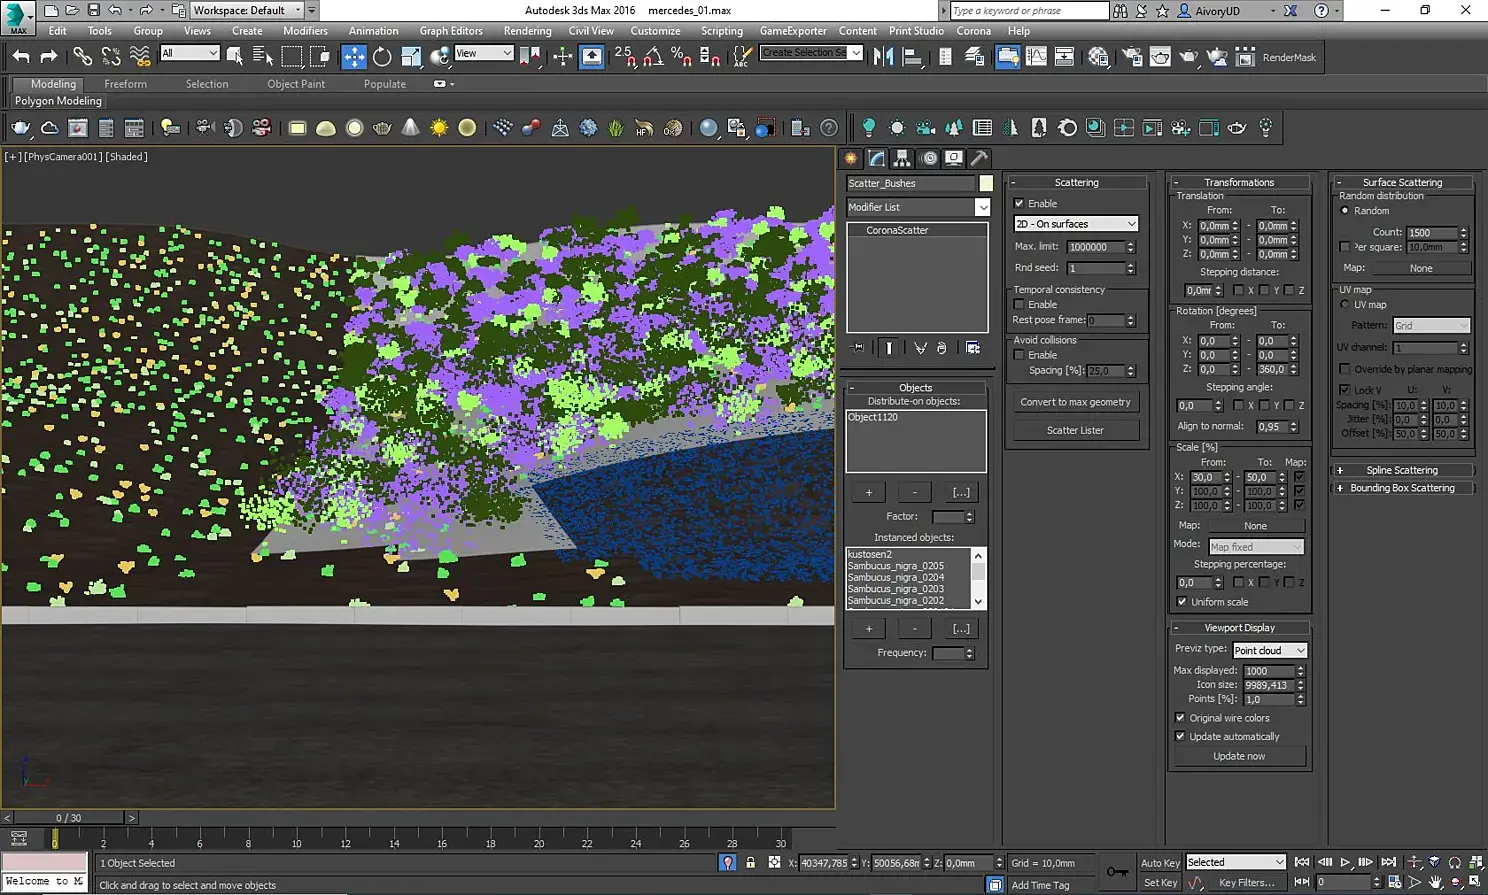Click the Convert to max geometry button

pos(1075,402)
